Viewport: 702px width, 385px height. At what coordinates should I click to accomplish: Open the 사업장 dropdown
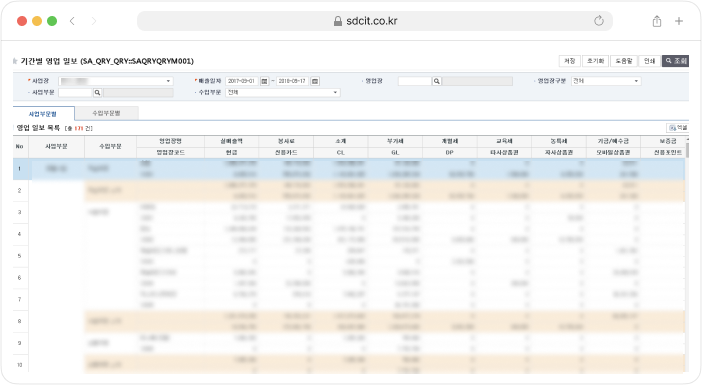click(116, 81)
